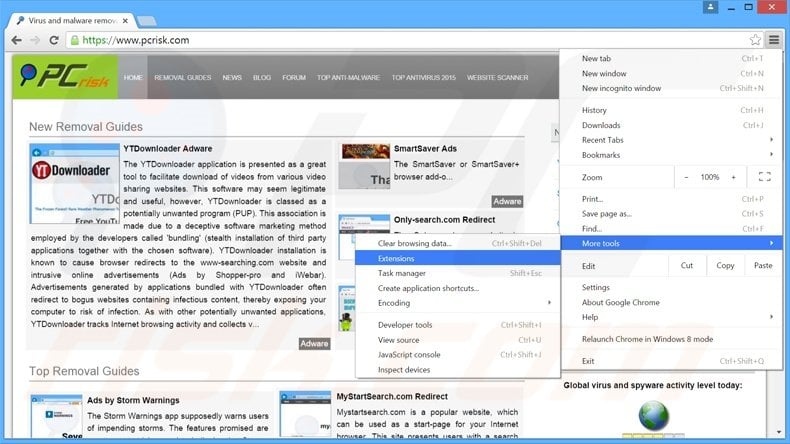The height and width of the screenshot is (444, 790).
Task: Click the Chrome hamburger menu icon
Action: point(774,40)
